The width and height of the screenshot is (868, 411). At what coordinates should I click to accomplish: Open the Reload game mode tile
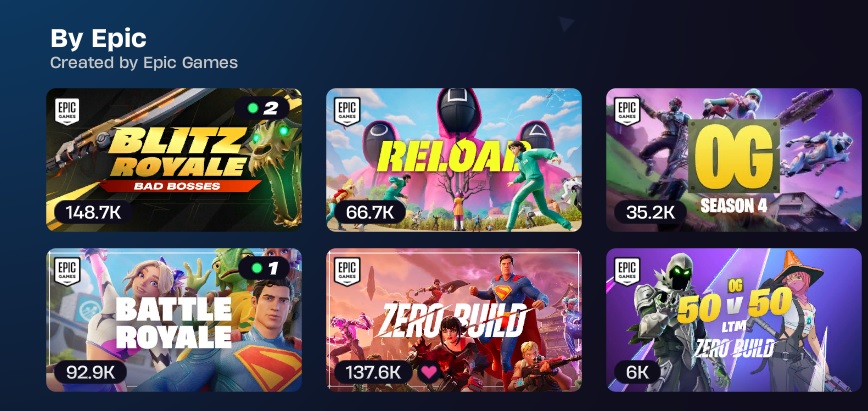(x=454, y=160)
